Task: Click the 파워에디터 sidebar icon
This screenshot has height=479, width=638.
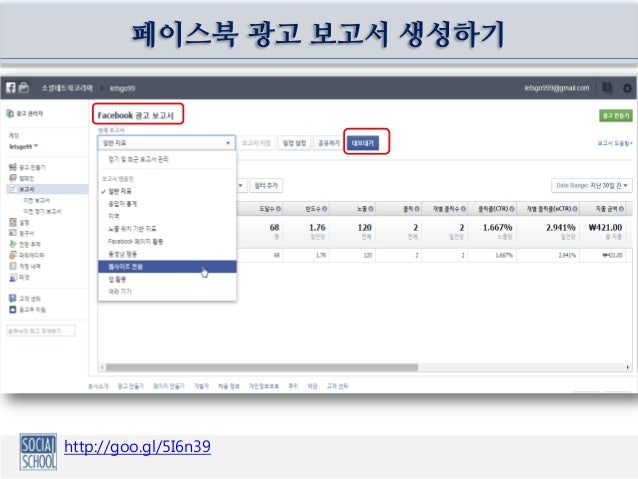Action: [13, 255]
